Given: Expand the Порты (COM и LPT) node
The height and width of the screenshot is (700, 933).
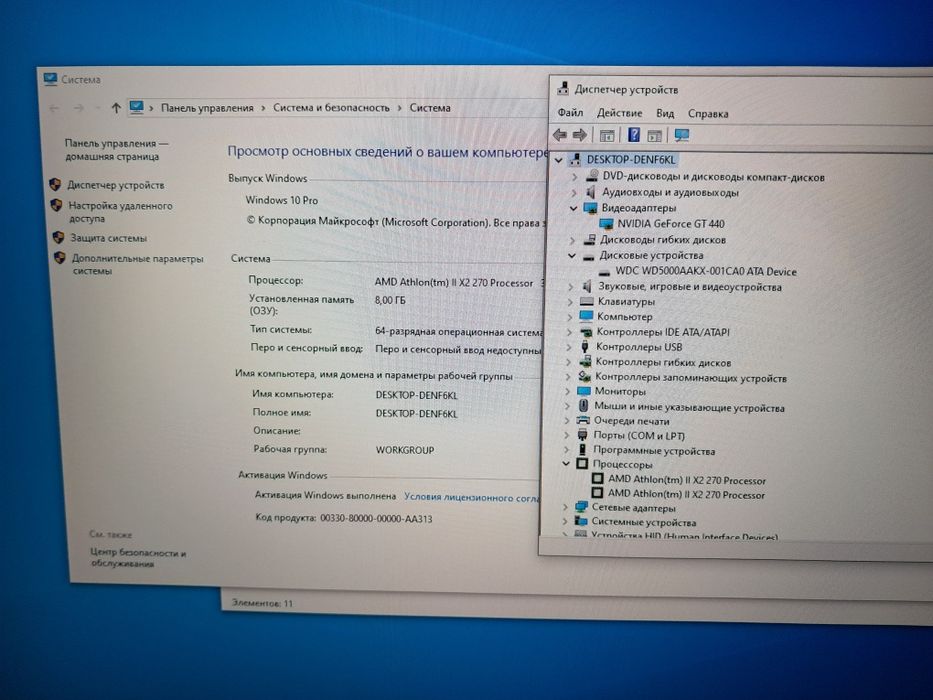Looking at the screenshot, I should pyautogui.click(x=566, y=435).
